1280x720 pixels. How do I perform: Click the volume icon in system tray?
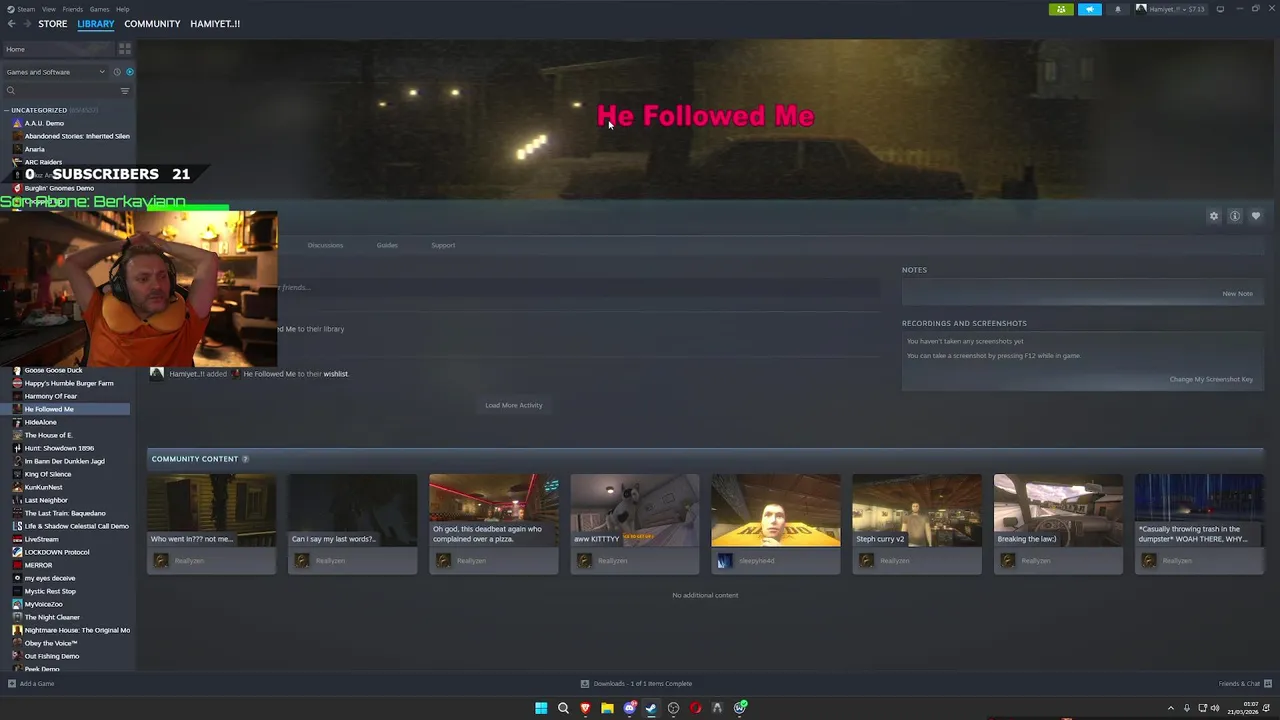(x=1215, y=708)
